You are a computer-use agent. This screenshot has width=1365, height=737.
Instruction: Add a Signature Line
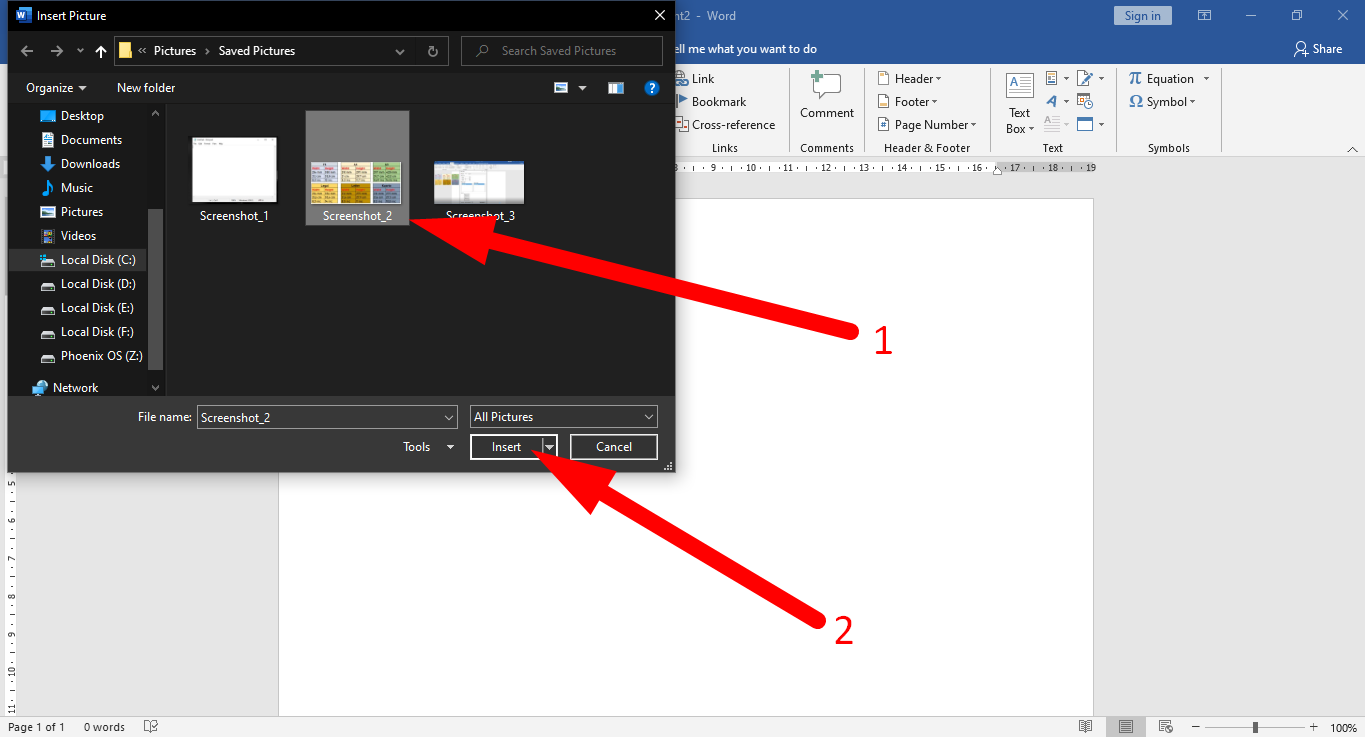click(1085, 78)
